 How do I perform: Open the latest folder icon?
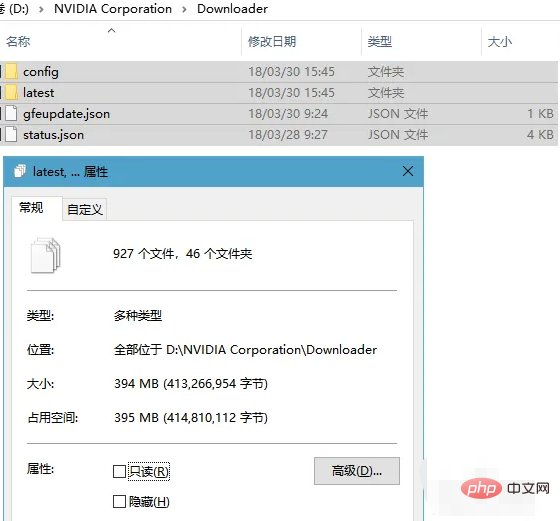[12, 93]
